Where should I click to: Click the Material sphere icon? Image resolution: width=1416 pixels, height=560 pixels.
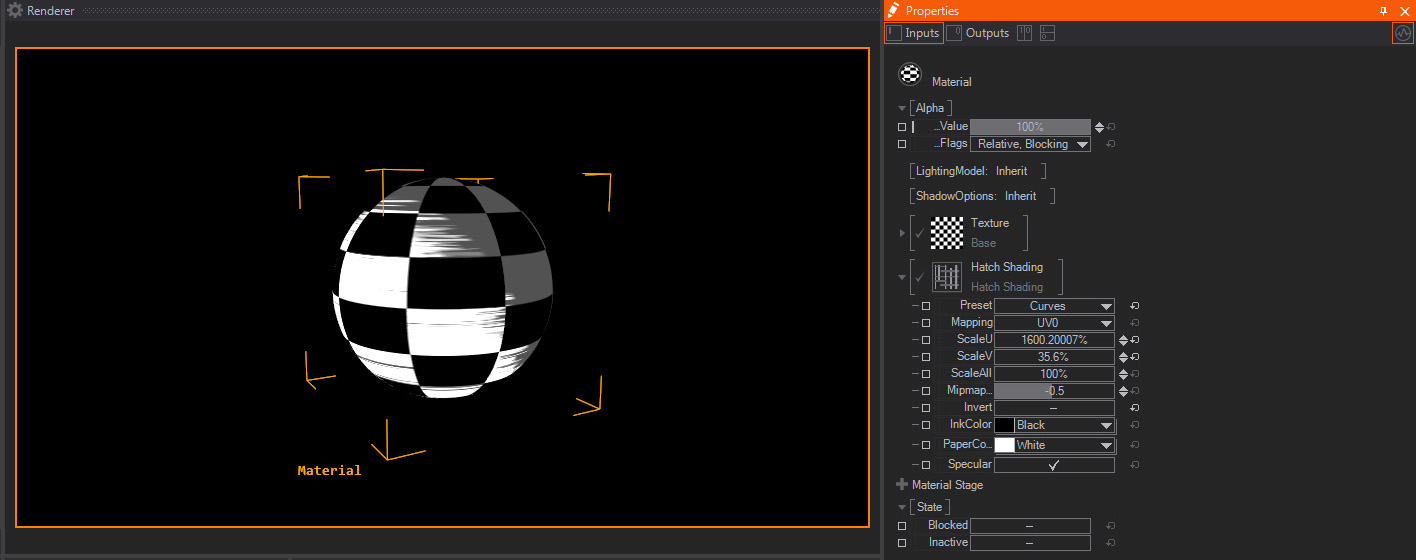pos(910,74)
